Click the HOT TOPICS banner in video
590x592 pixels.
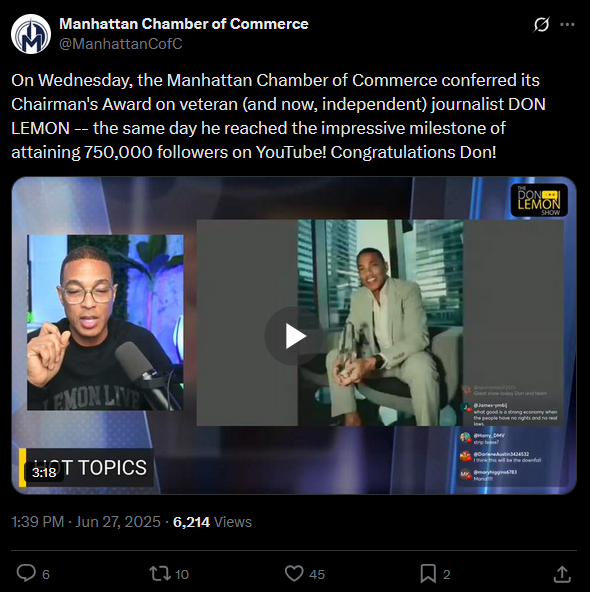[87, 467]
